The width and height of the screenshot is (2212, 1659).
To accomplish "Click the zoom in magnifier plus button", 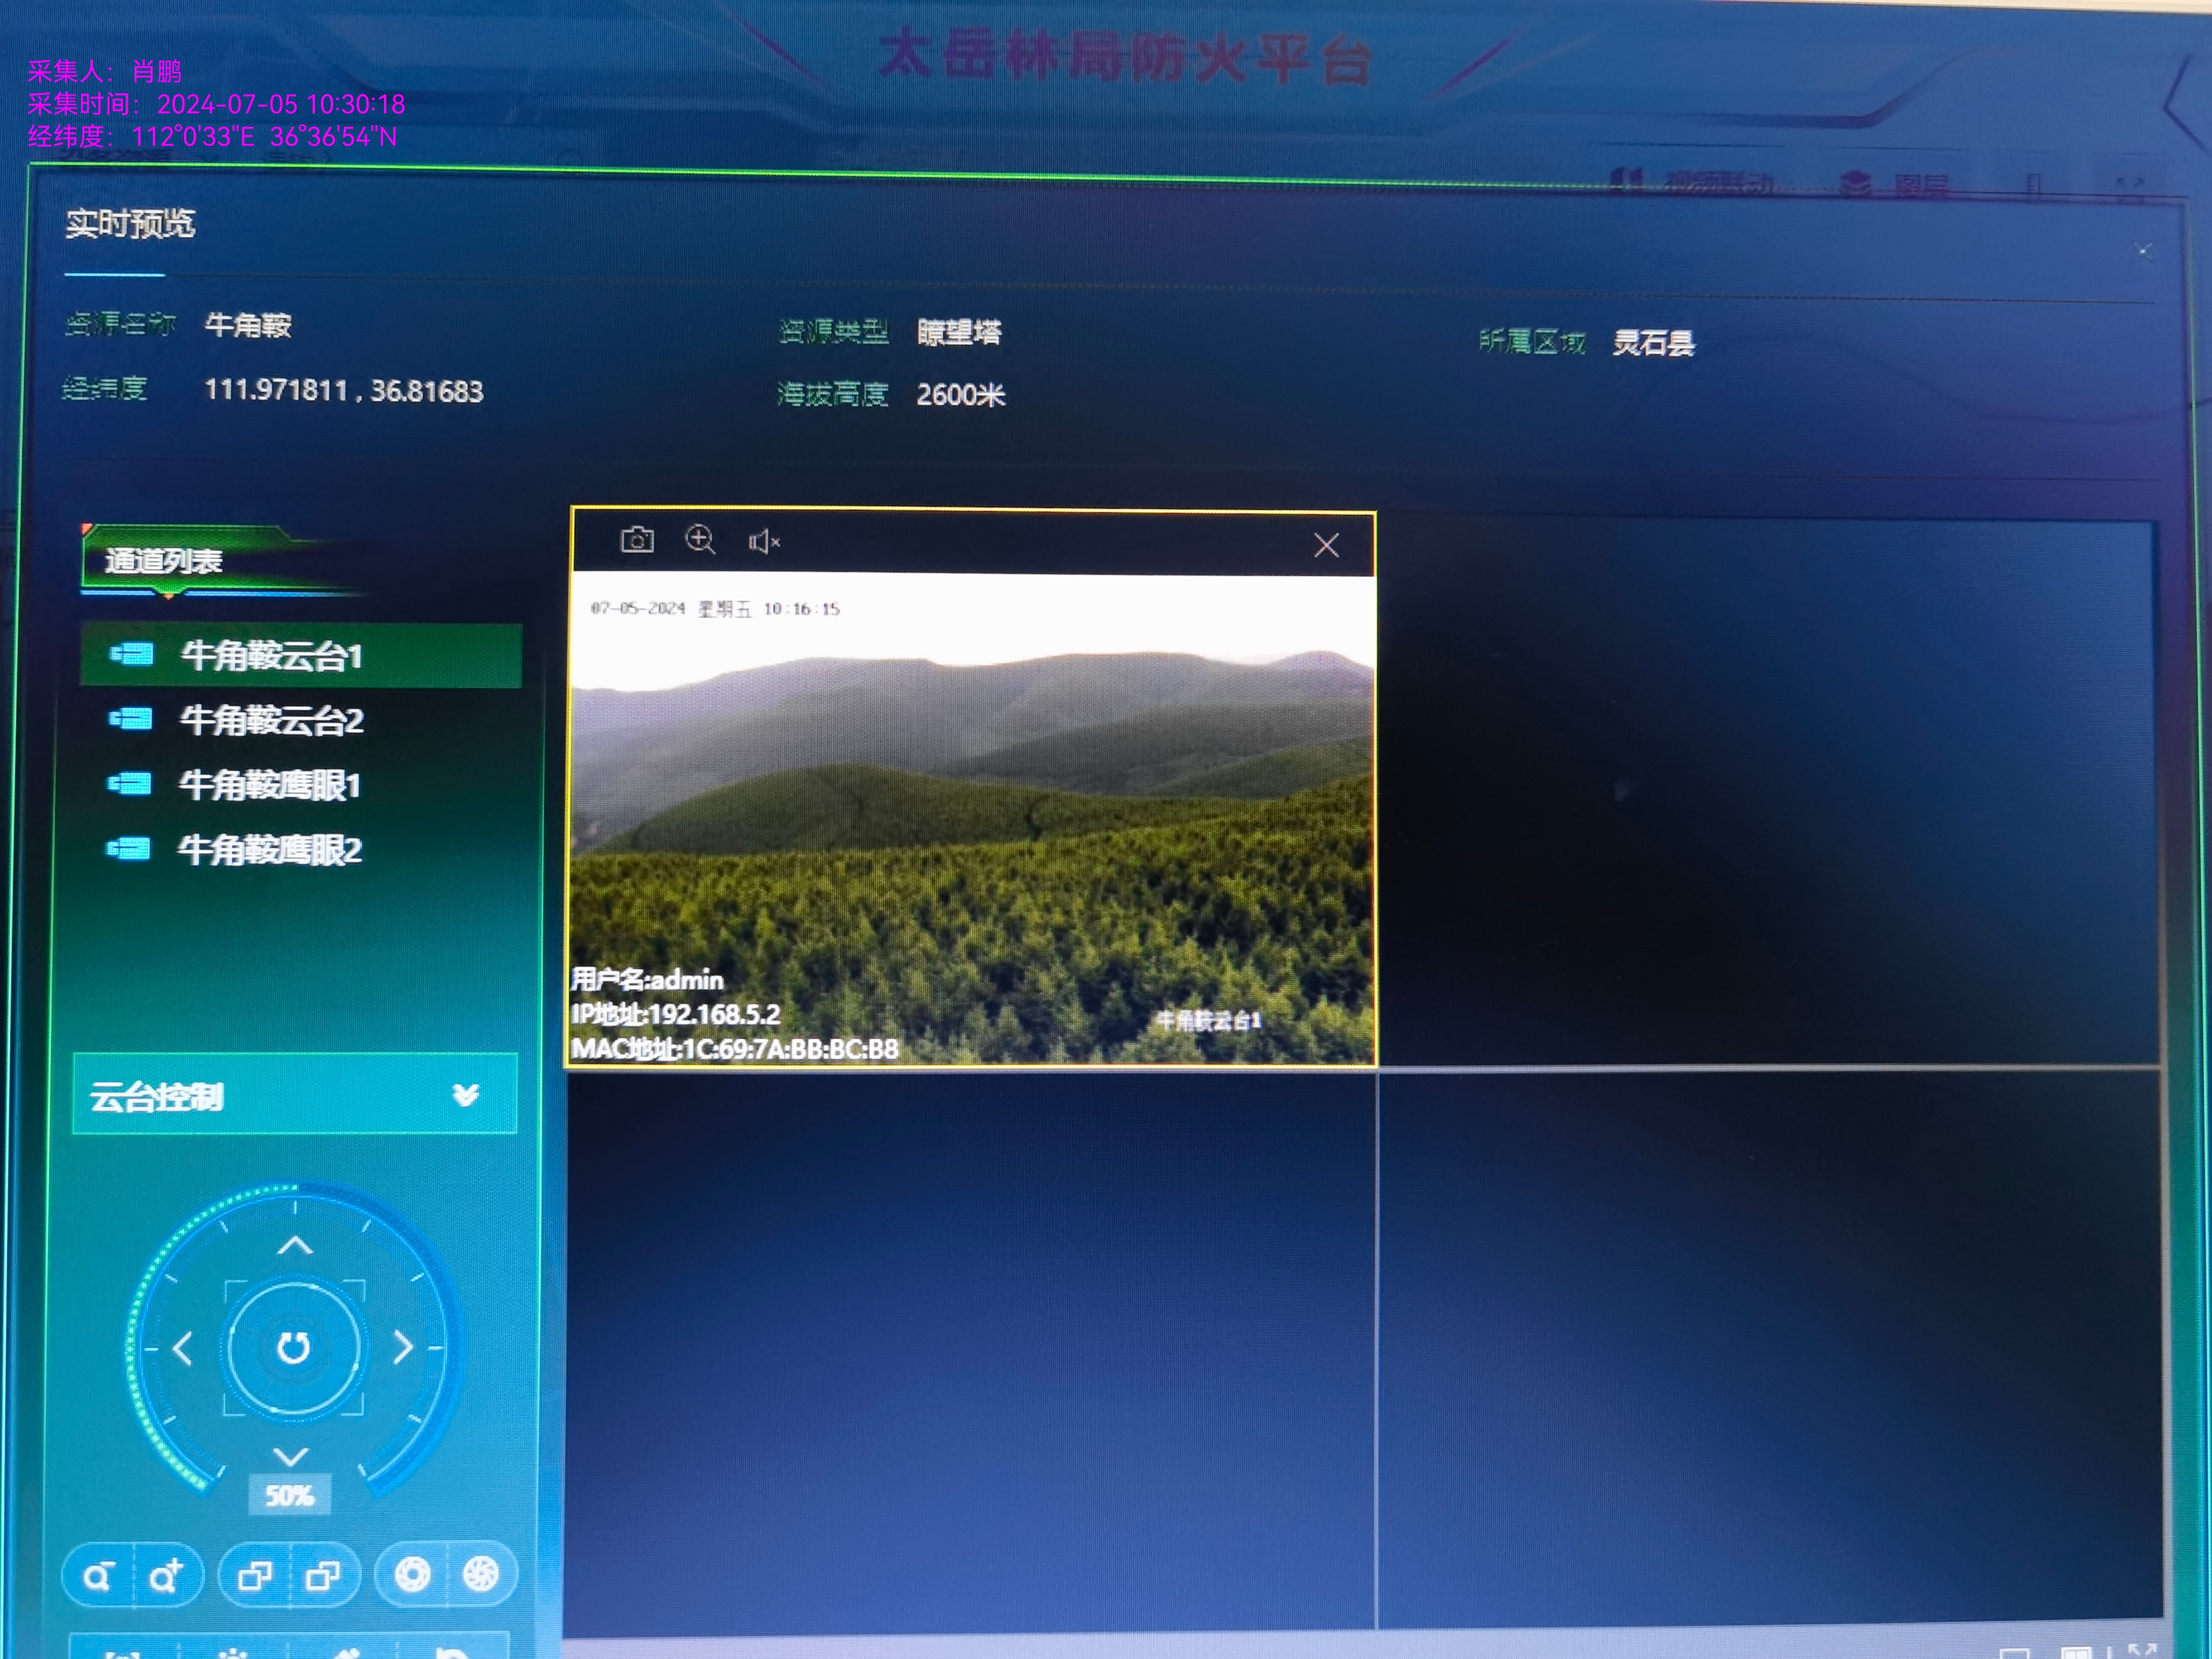I will pyautogui.click(x=166, y=1577).
